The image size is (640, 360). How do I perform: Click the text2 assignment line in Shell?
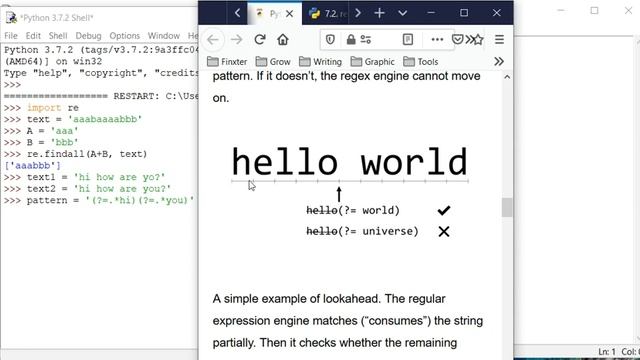click(87, 189)
